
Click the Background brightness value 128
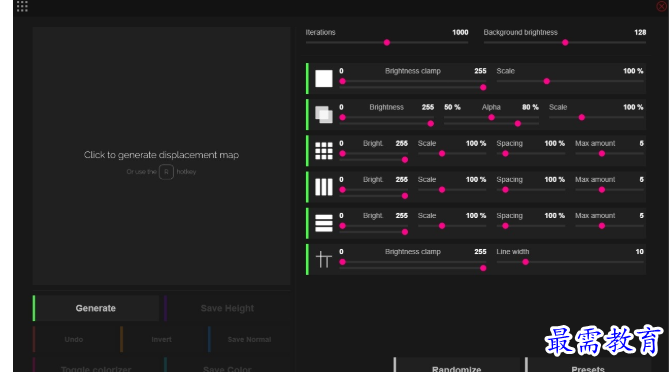(640, 32)
